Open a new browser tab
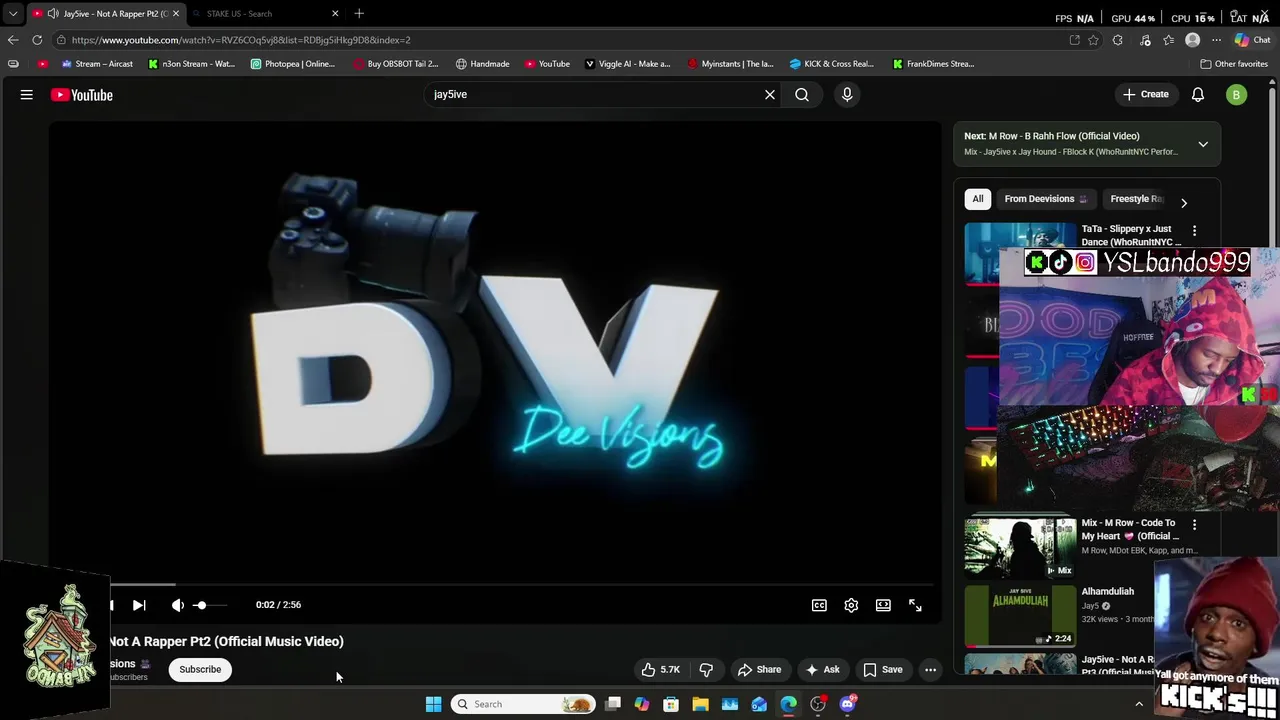The height and width of the screenshot is (720, 1280). tap(359, 13)
